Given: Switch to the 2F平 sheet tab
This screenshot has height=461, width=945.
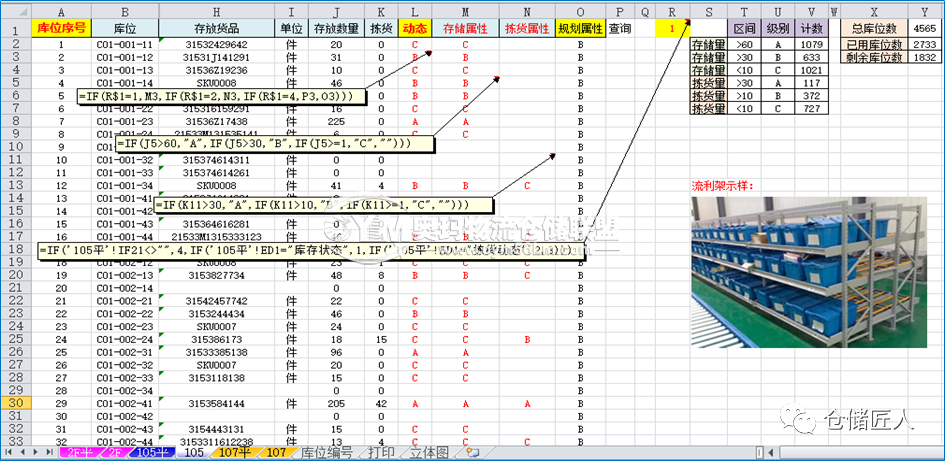Looking at the screenshot, I should tap(81, 452).
